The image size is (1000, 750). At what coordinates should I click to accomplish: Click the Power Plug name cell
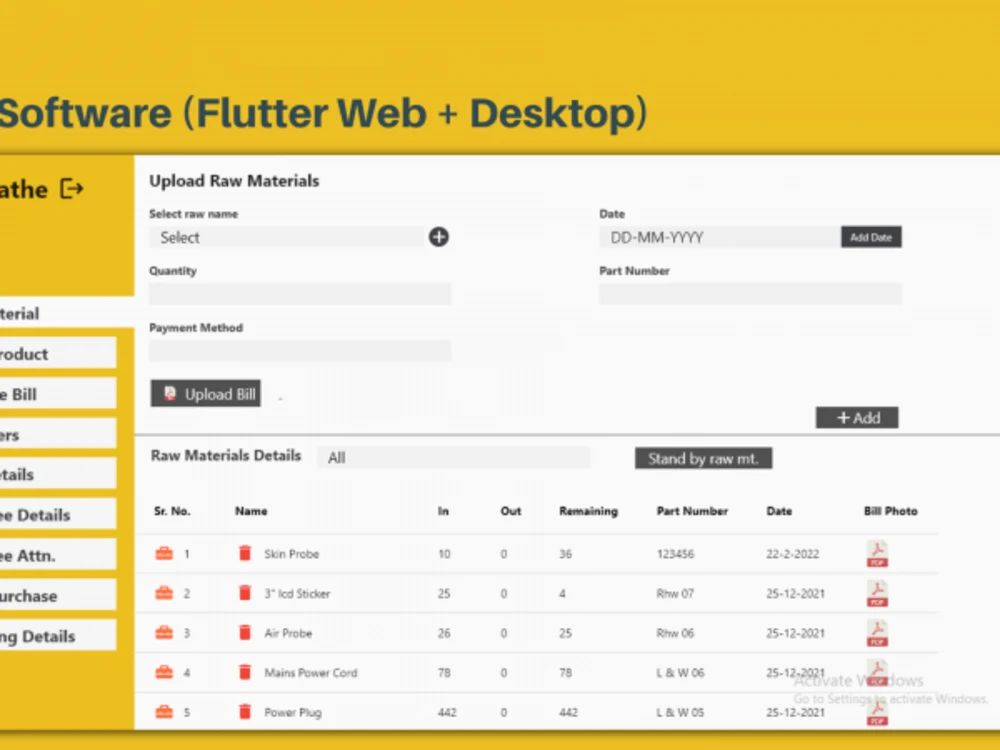click(x=293, y=712)
